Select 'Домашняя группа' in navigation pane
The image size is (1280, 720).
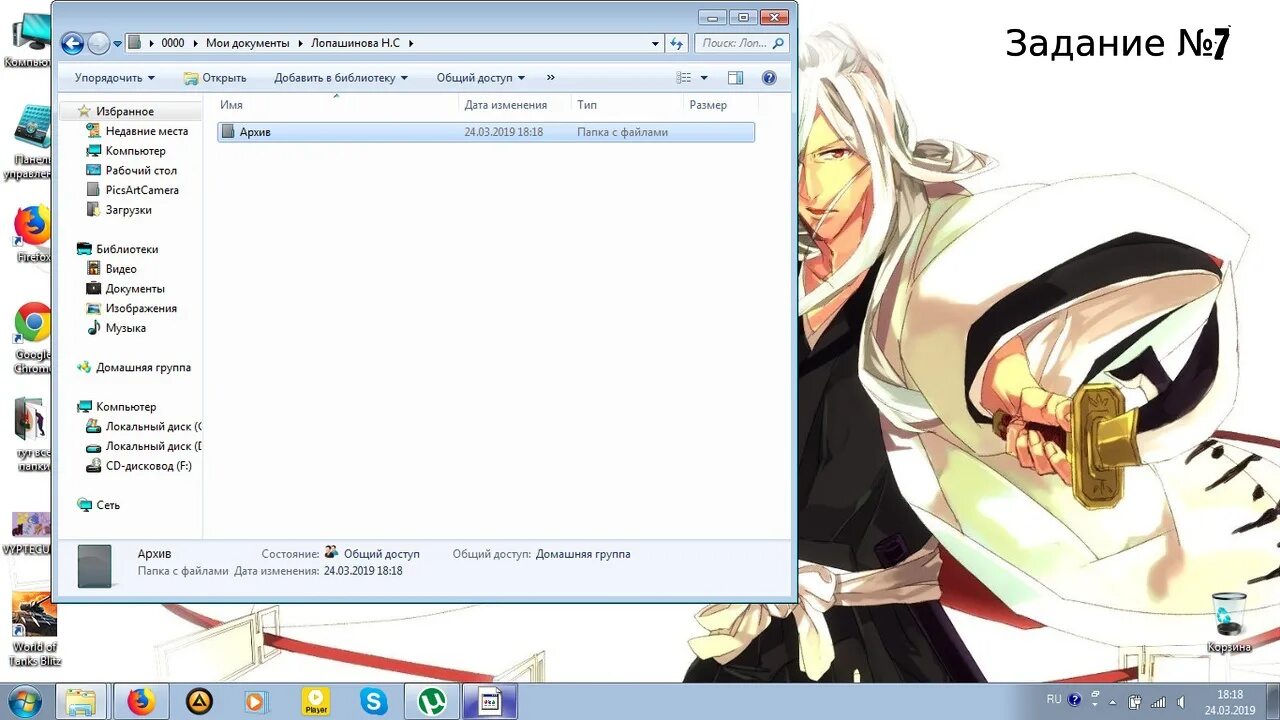[143, 367]
